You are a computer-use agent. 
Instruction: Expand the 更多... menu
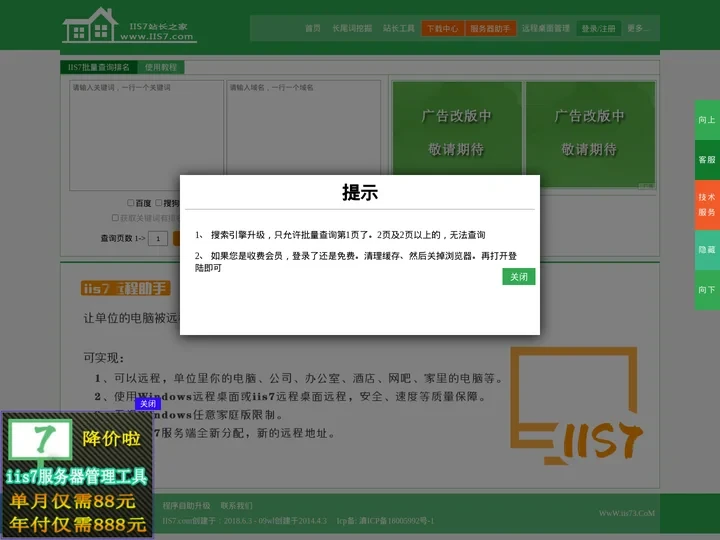click(x=638, y=28)
